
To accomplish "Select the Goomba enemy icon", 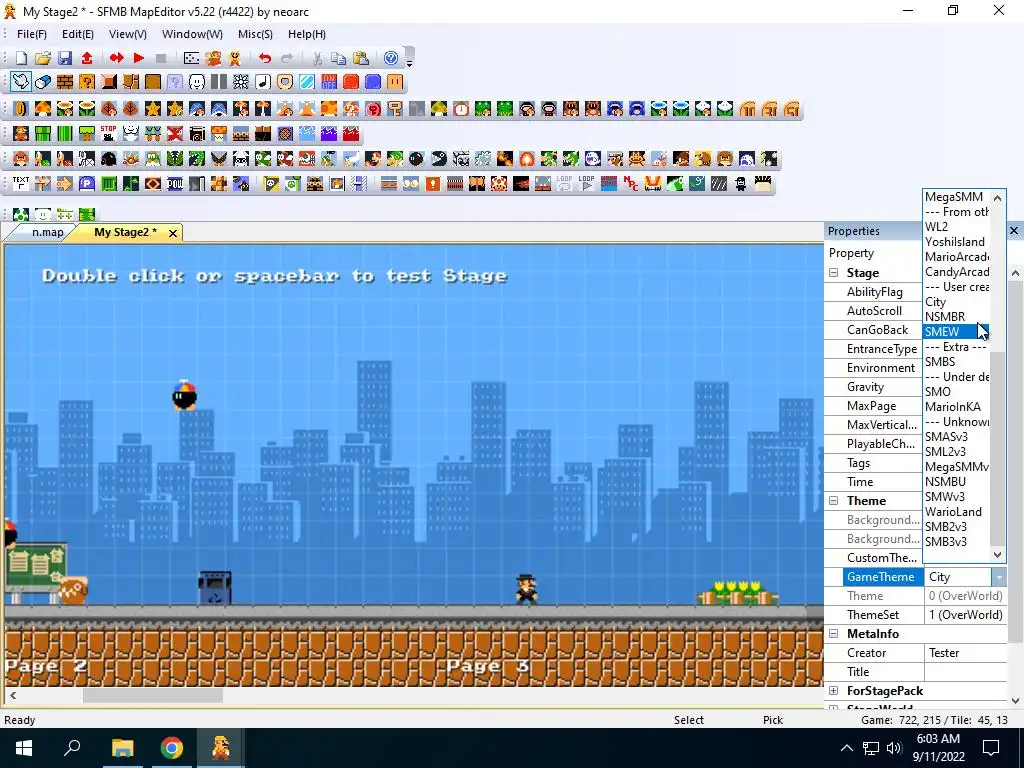I will [21, 159].
